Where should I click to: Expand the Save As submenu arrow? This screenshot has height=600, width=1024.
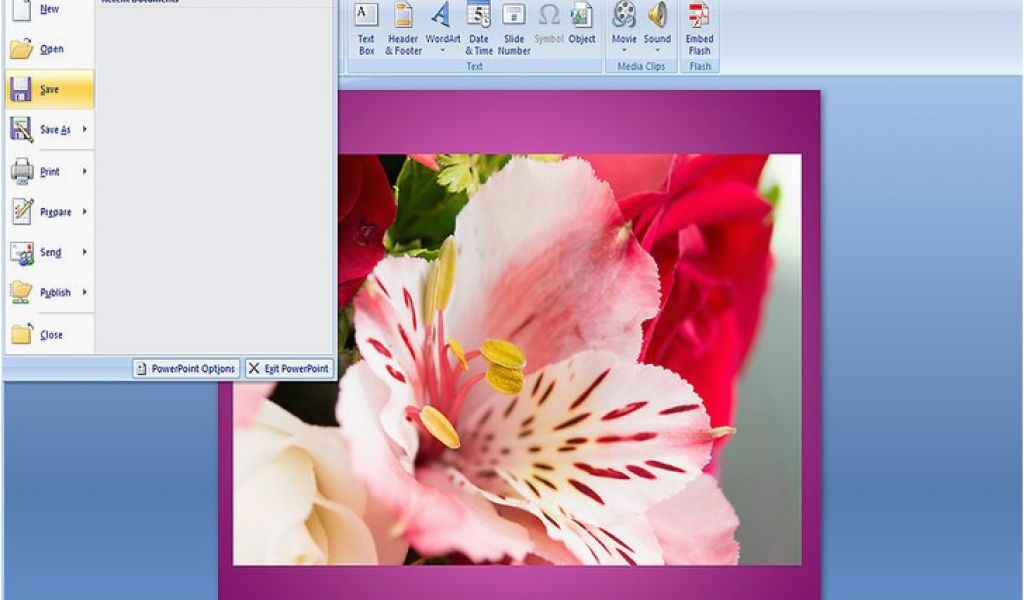click(x=85, y=129)
